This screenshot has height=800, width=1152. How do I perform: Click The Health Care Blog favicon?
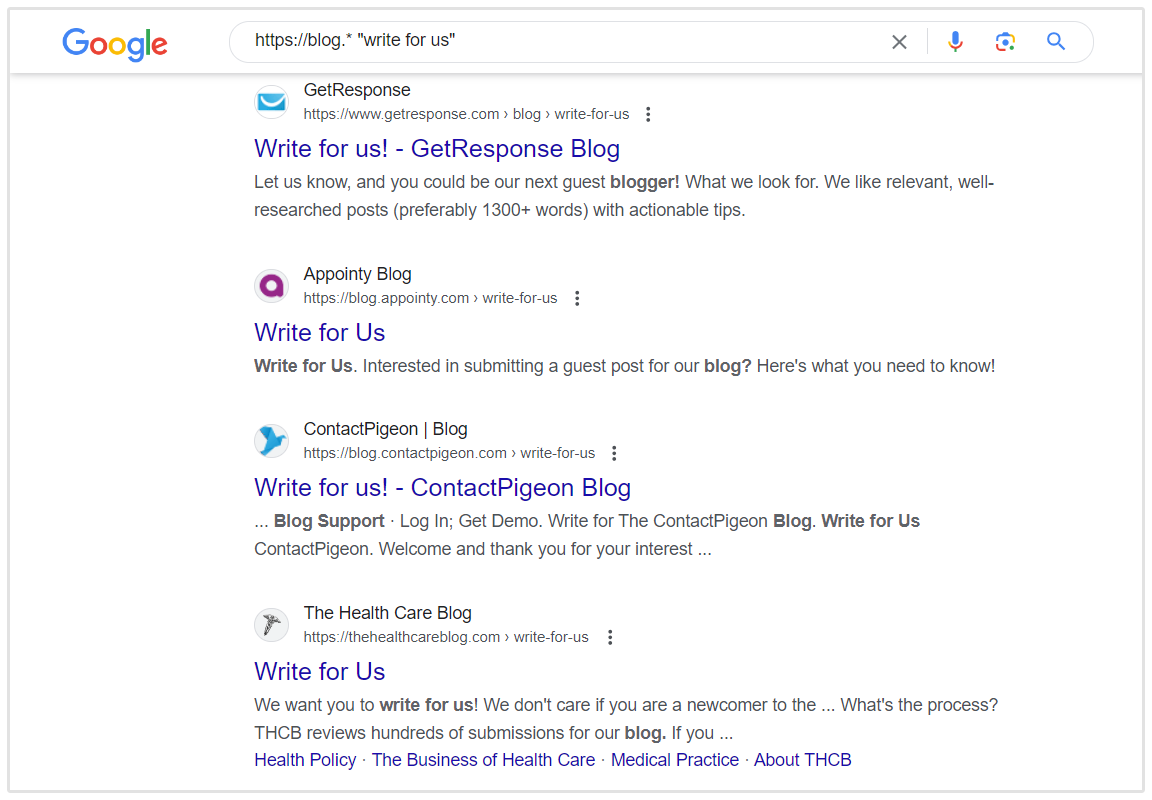click(271, 625)
